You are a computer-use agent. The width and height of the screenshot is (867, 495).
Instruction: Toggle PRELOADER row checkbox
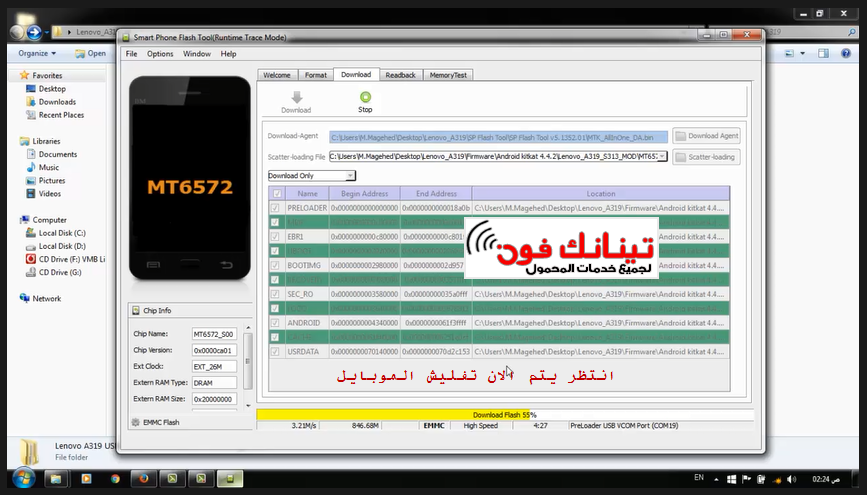pyautogui.click(x=275, y=208)
